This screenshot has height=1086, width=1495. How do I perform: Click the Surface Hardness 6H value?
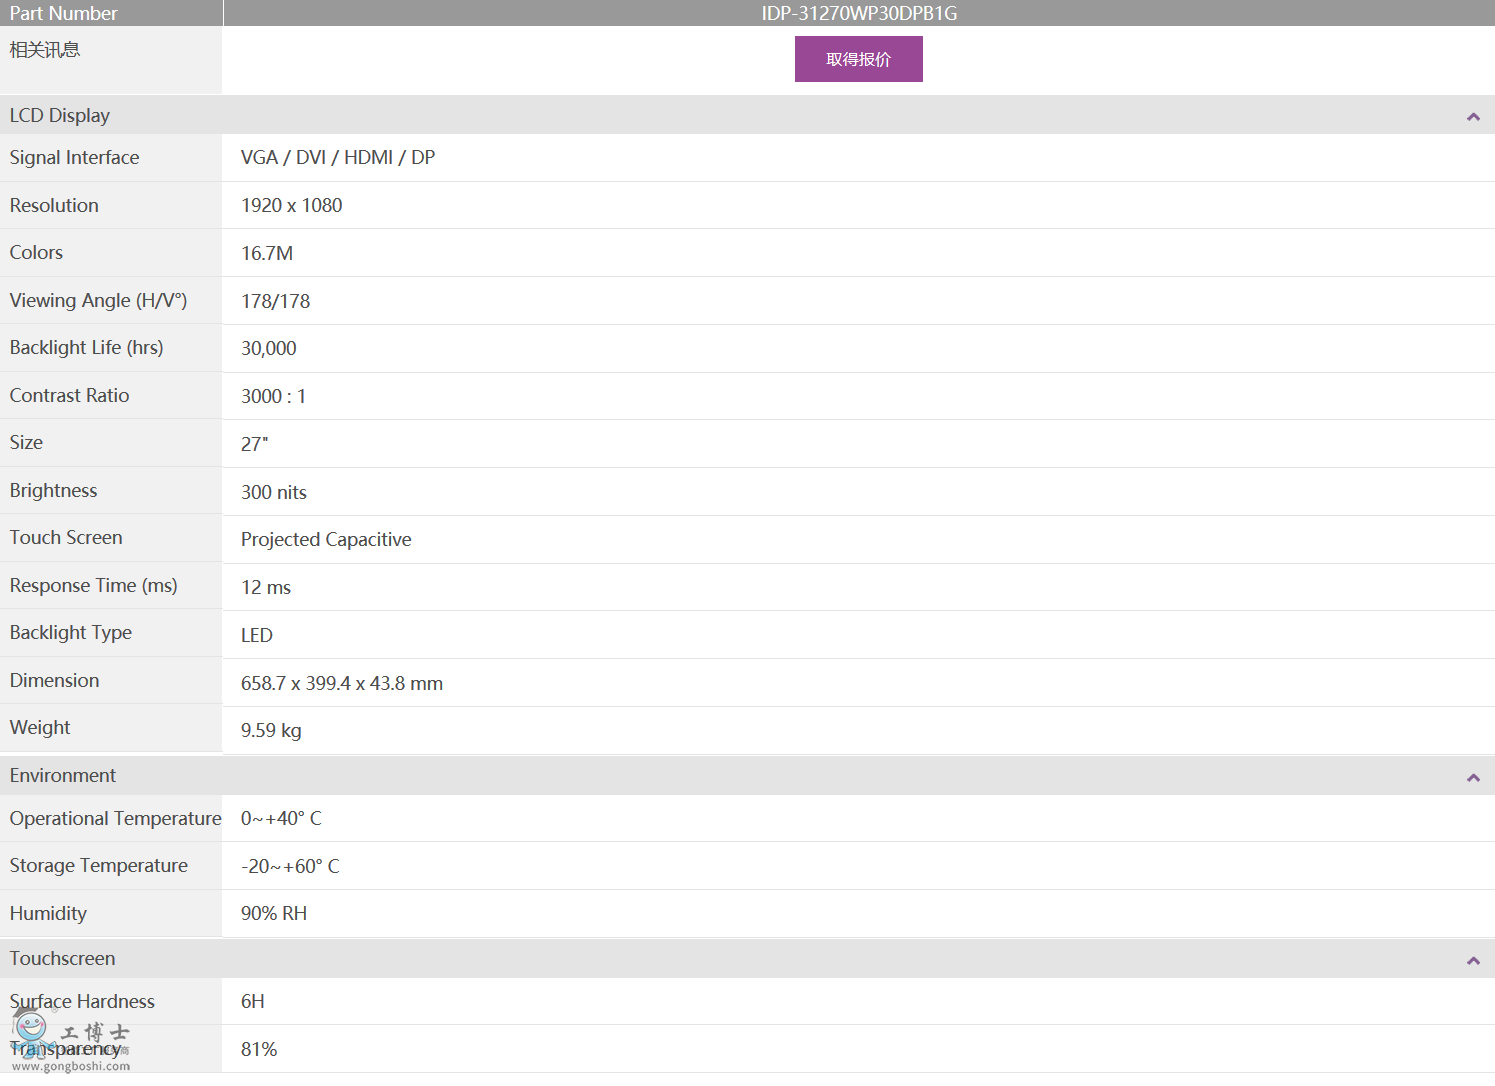point(253,1002)
